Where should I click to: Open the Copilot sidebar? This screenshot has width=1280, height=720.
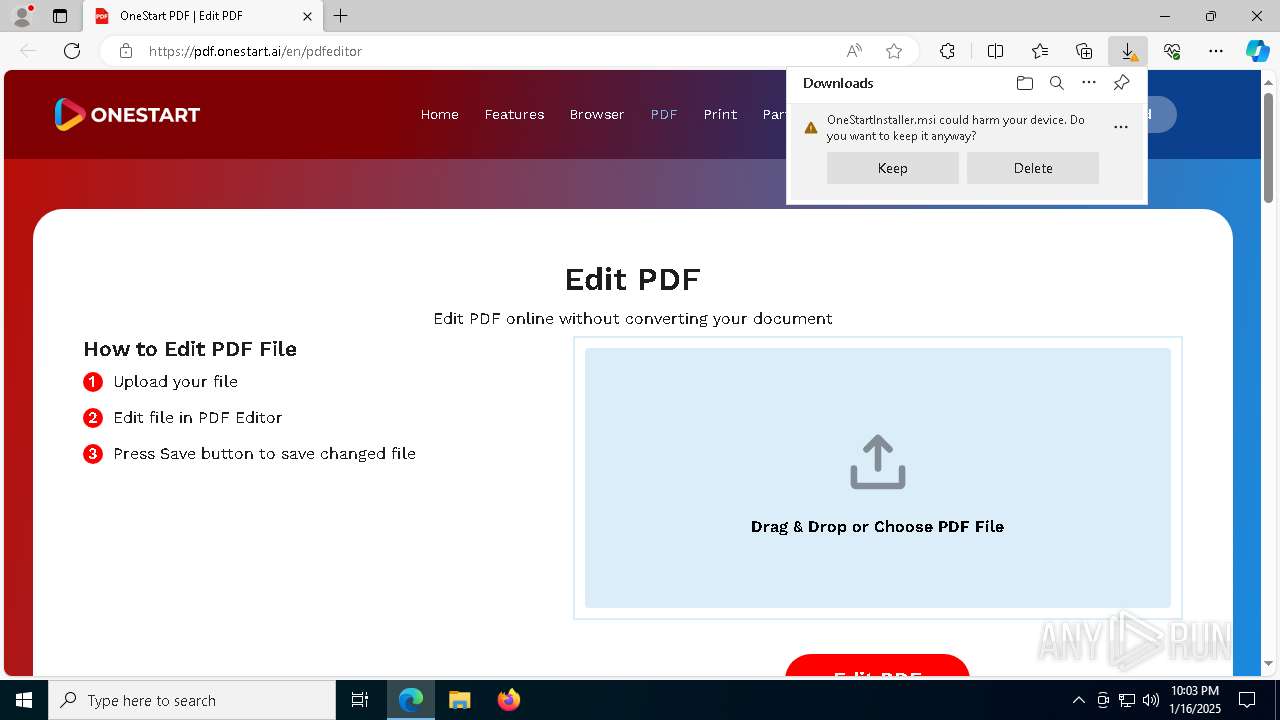click(x=1257, y=51)
